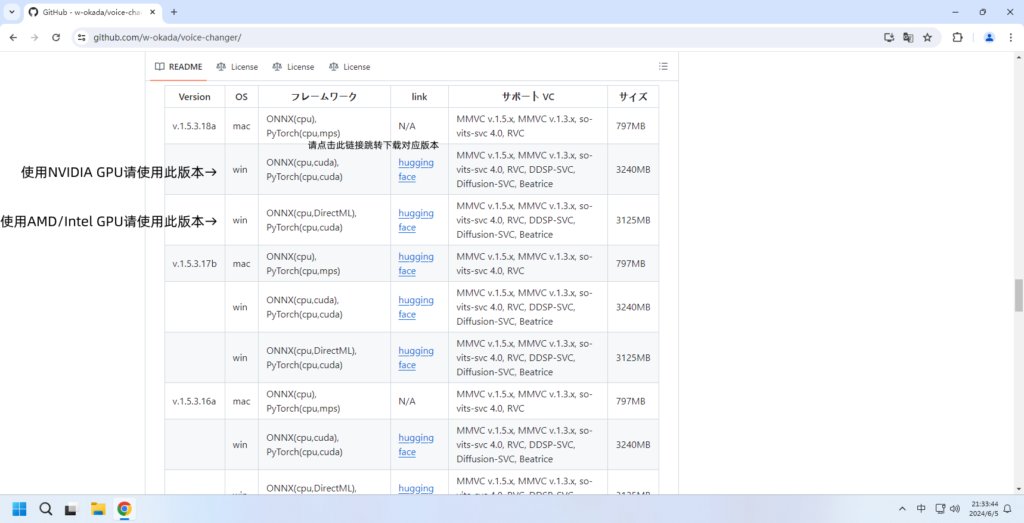Bookmark this page with star icon
1024x523 pixels.
(927, 38)
